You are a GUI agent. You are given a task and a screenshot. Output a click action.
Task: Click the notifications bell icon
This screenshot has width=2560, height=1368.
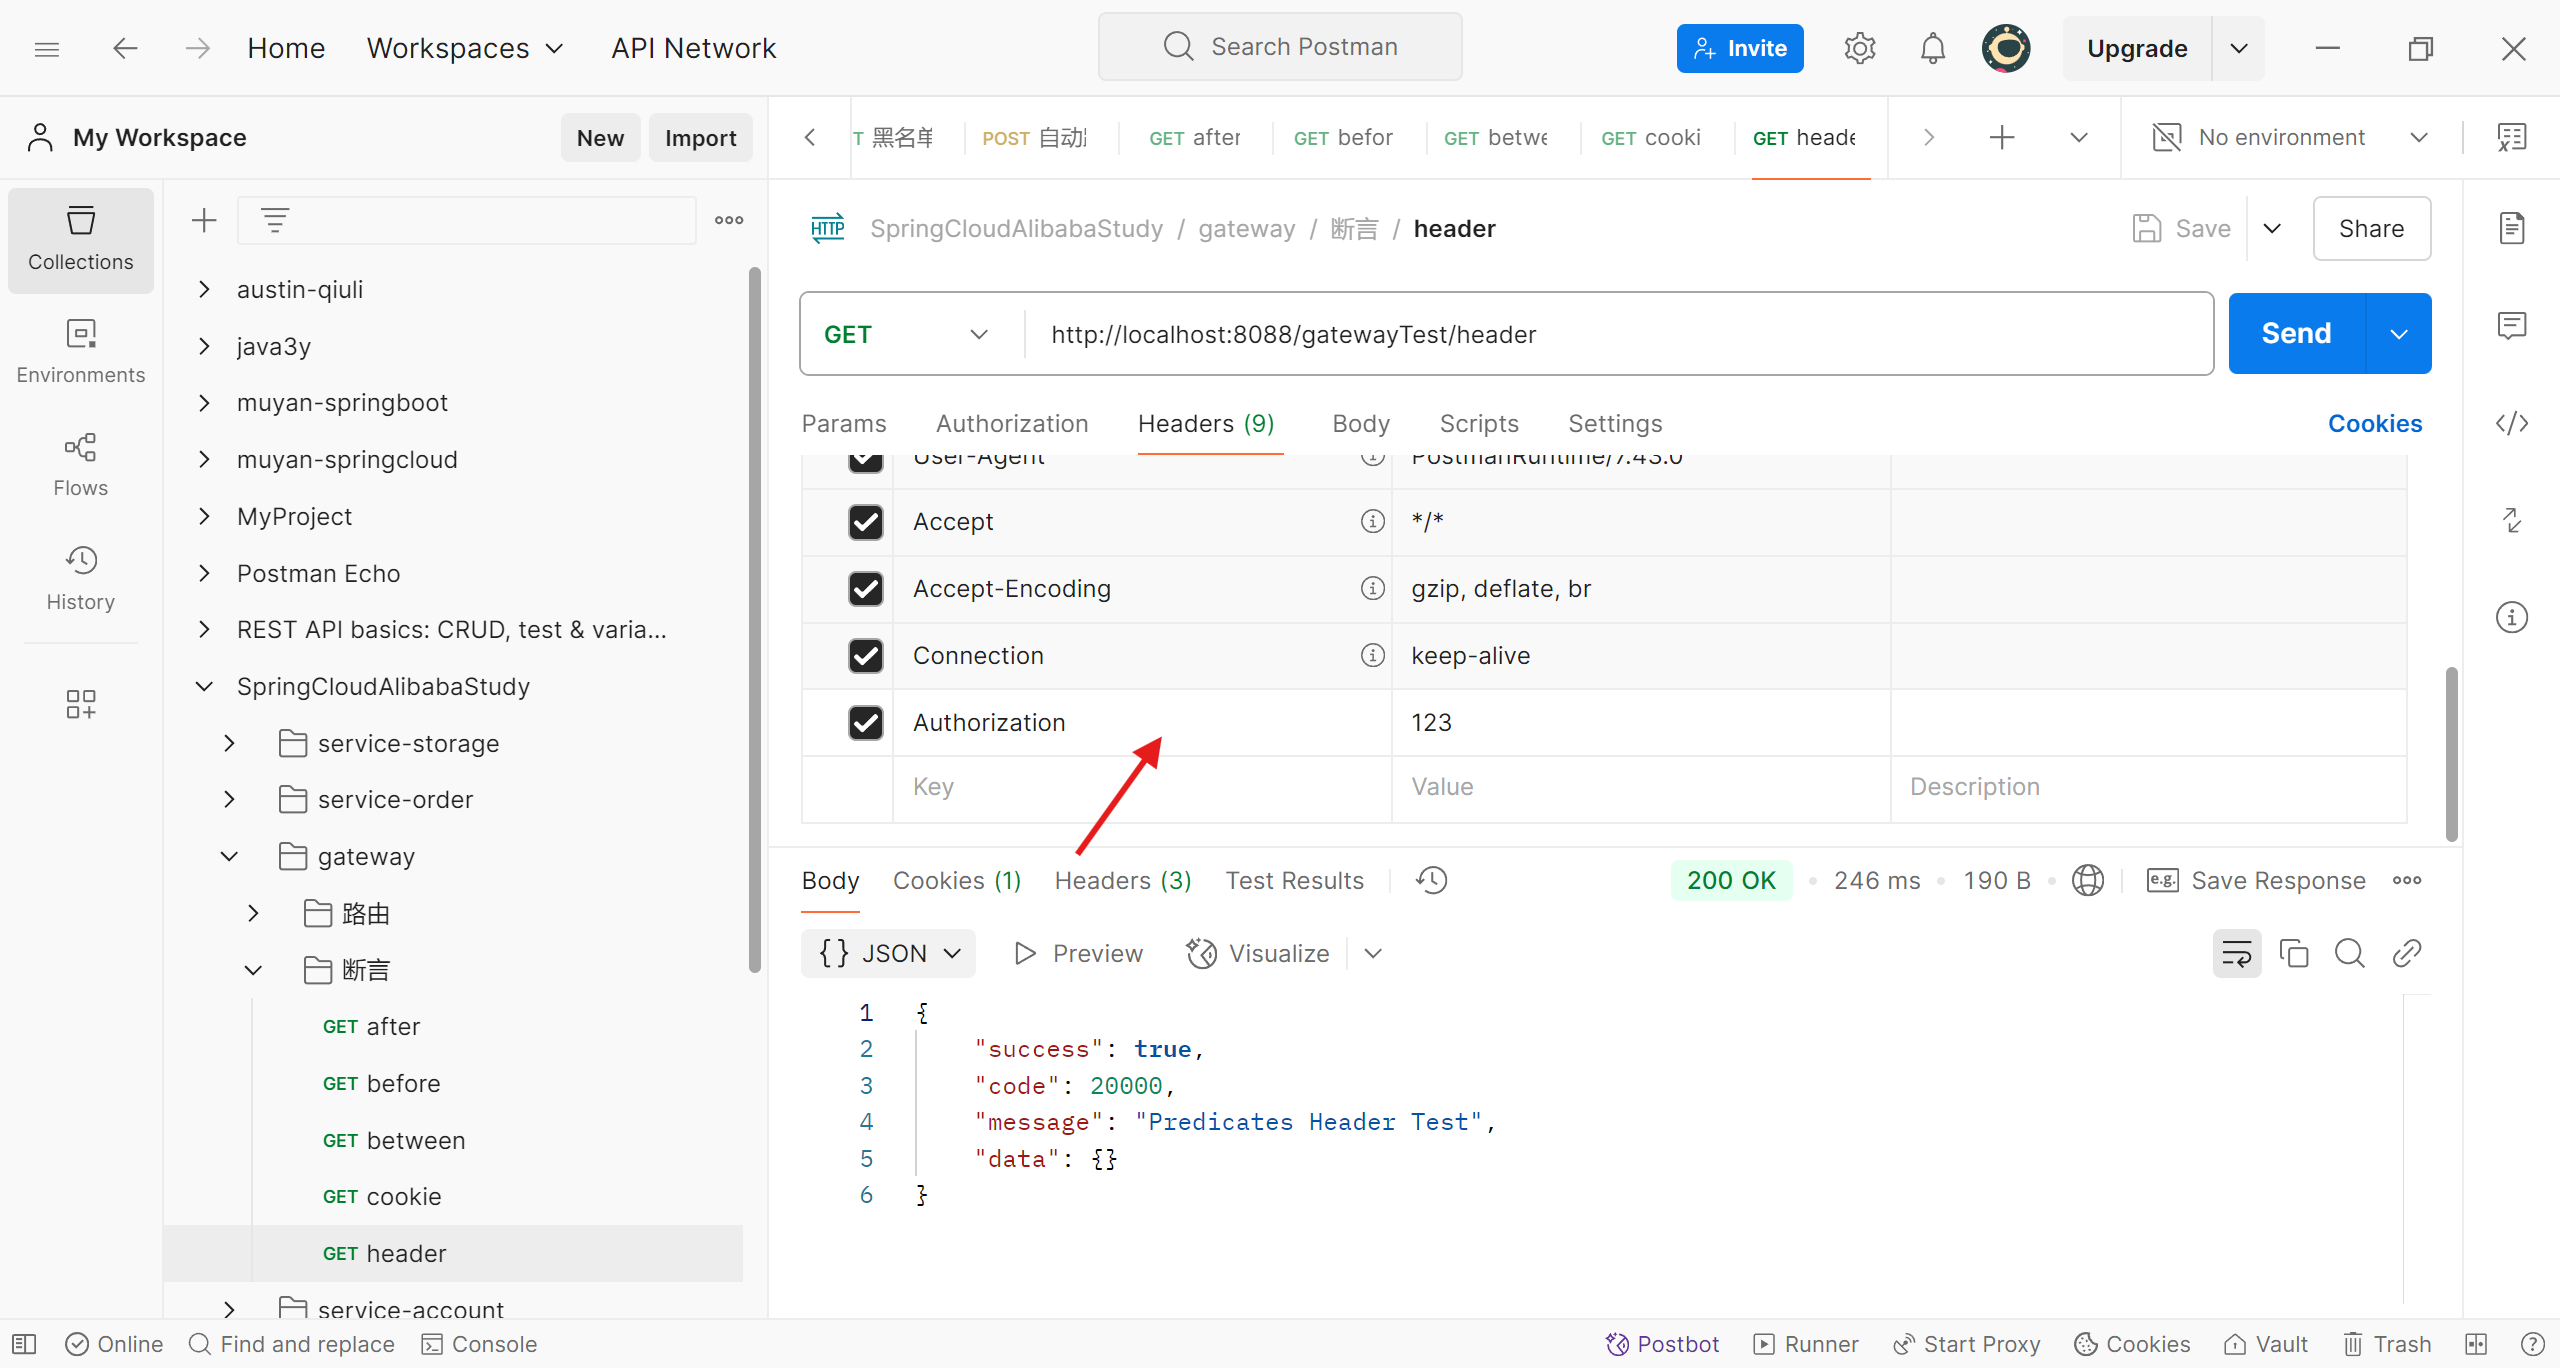click(1932, 48)
